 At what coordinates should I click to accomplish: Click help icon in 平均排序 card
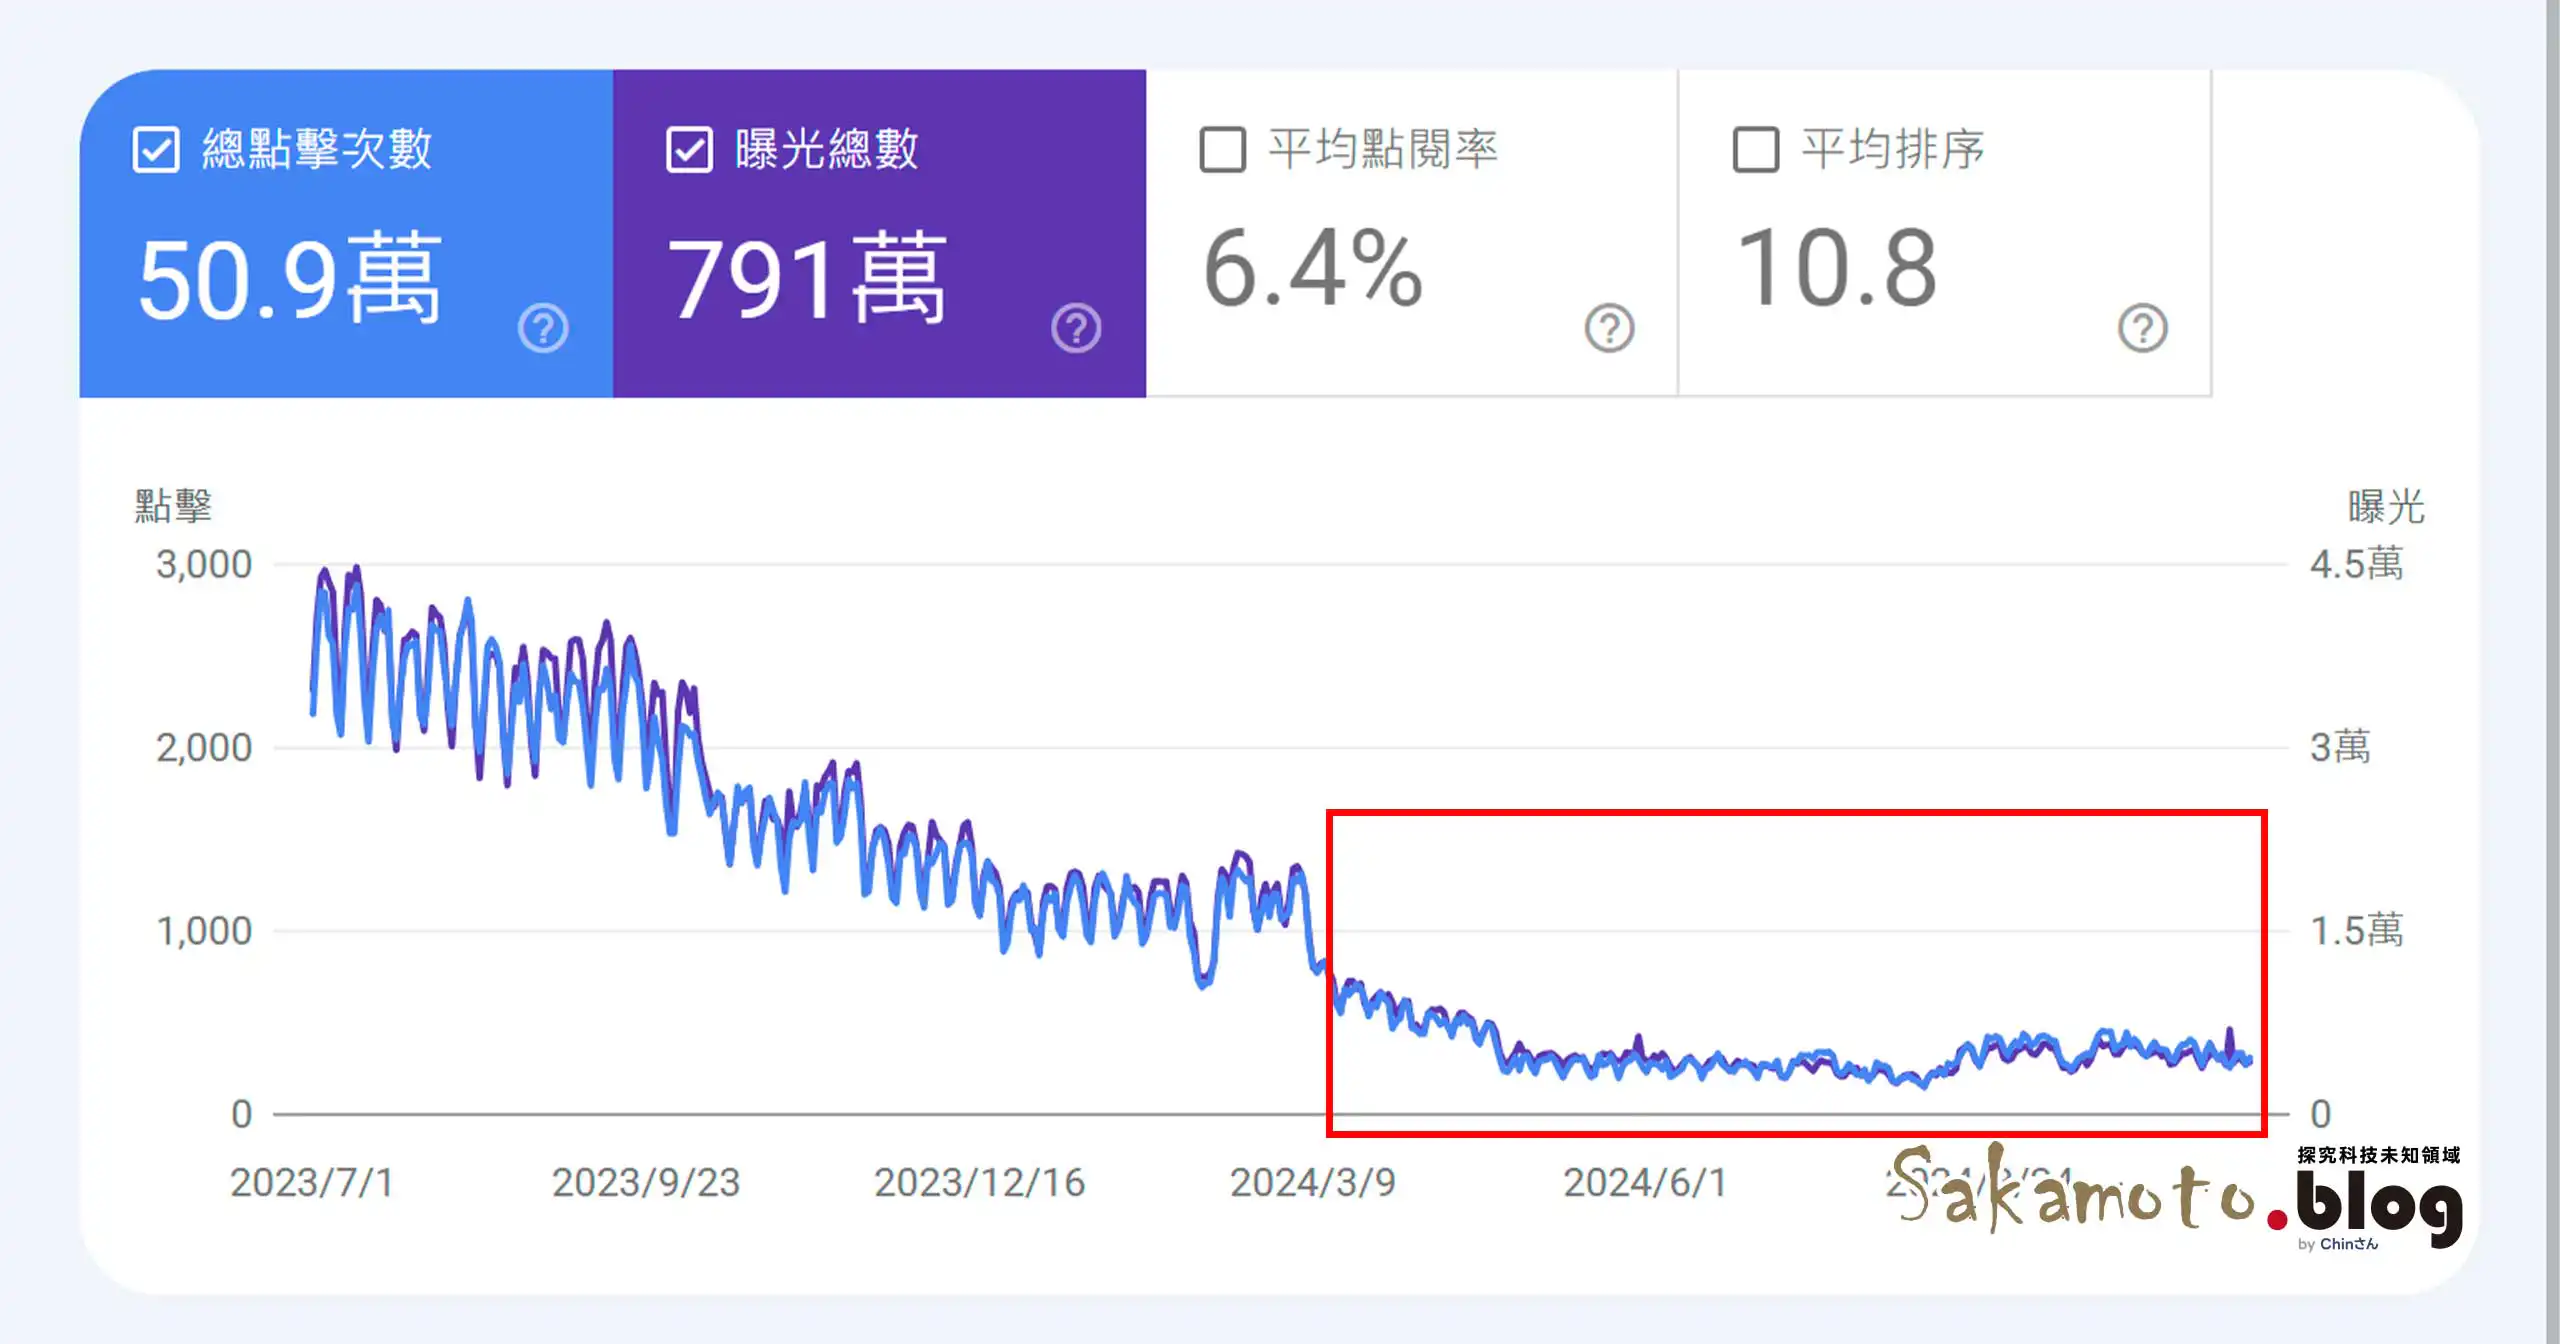click(x=2142, y=328)
